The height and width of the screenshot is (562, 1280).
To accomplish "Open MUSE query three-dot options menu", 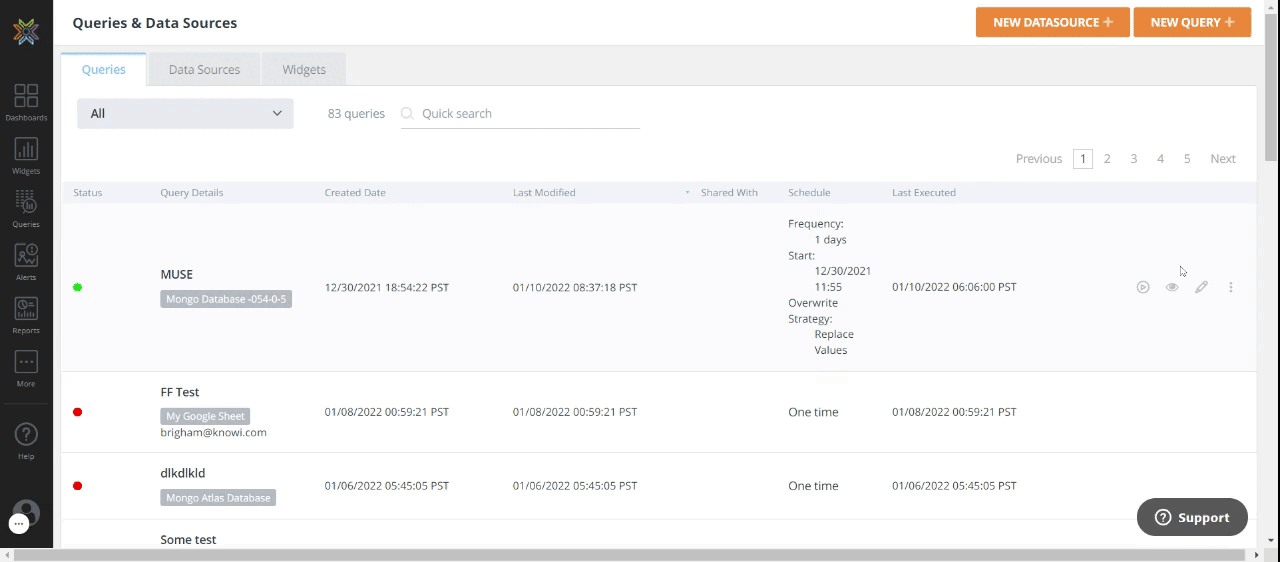I will 1231,287.
